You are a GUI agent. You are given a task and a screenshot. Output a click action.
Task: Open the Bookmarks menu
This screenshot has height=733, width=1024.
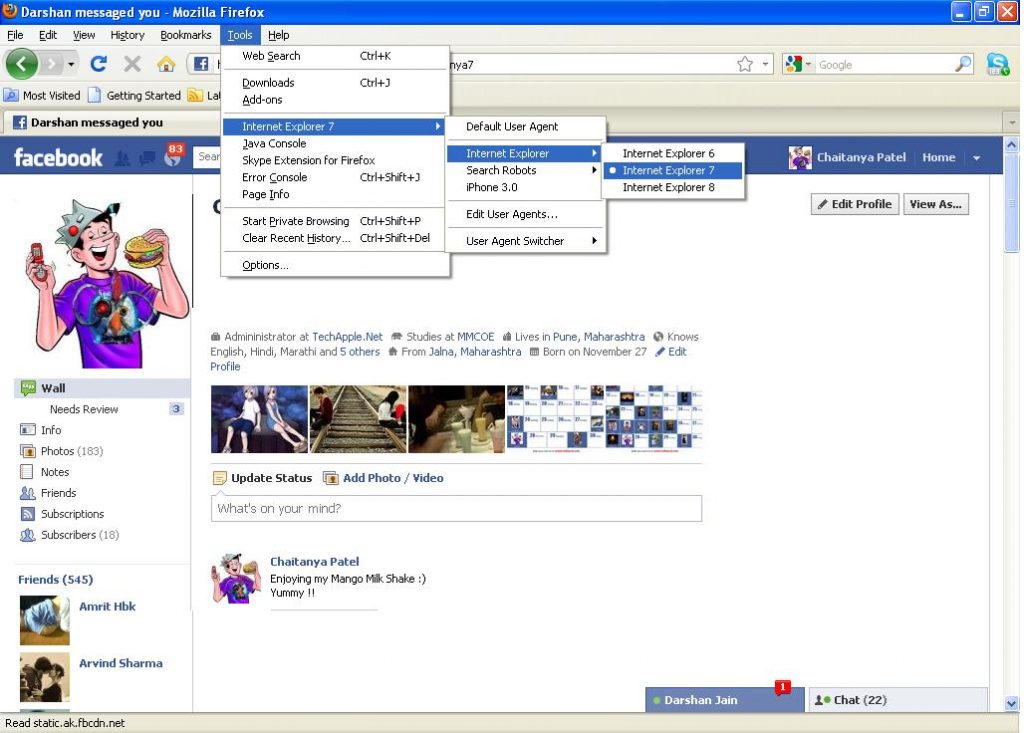pyautogui.click(x=185, y=35)
